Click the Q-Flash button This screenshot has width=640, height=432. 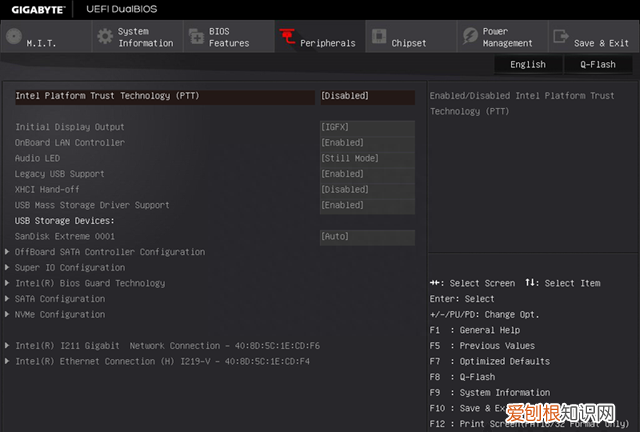pos(598,65)
